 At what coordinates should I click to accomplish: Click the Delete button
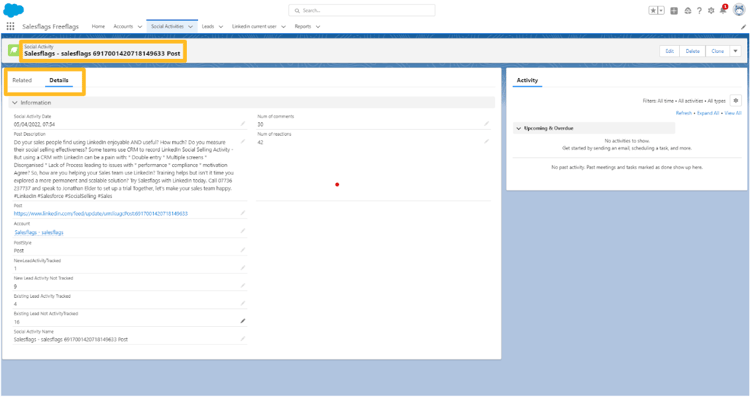tap(692, 51)
